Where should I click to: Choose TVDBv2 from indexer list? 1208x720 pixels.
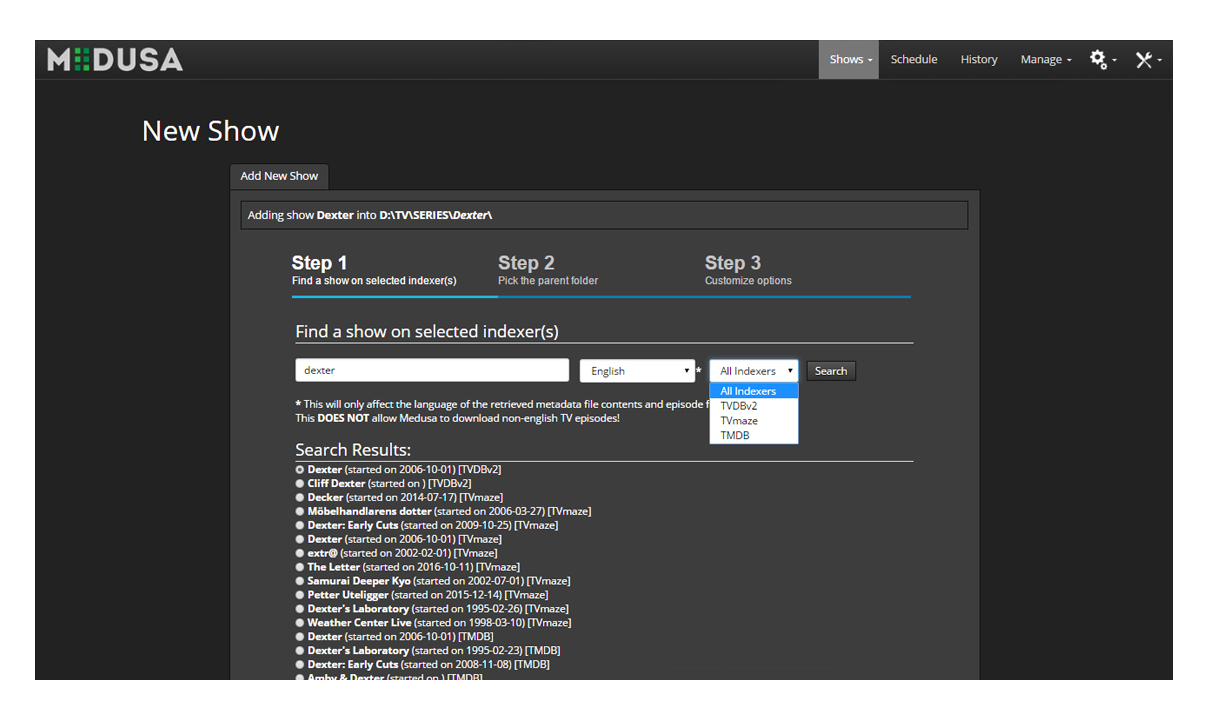[x=739, y=406]
